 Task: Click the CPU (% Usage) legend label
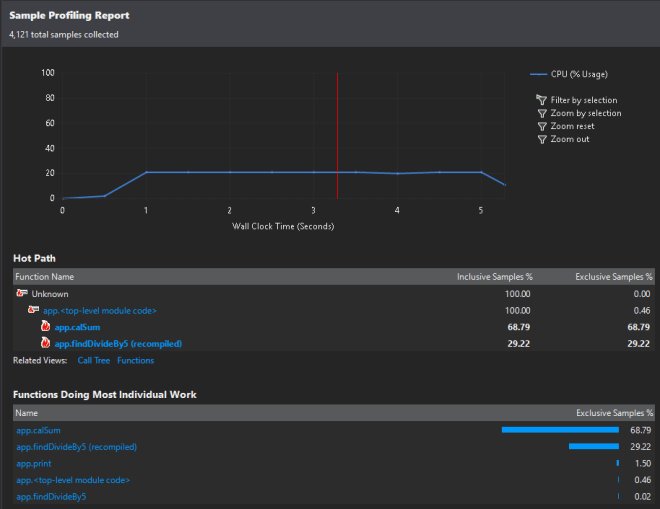(579, 74)
